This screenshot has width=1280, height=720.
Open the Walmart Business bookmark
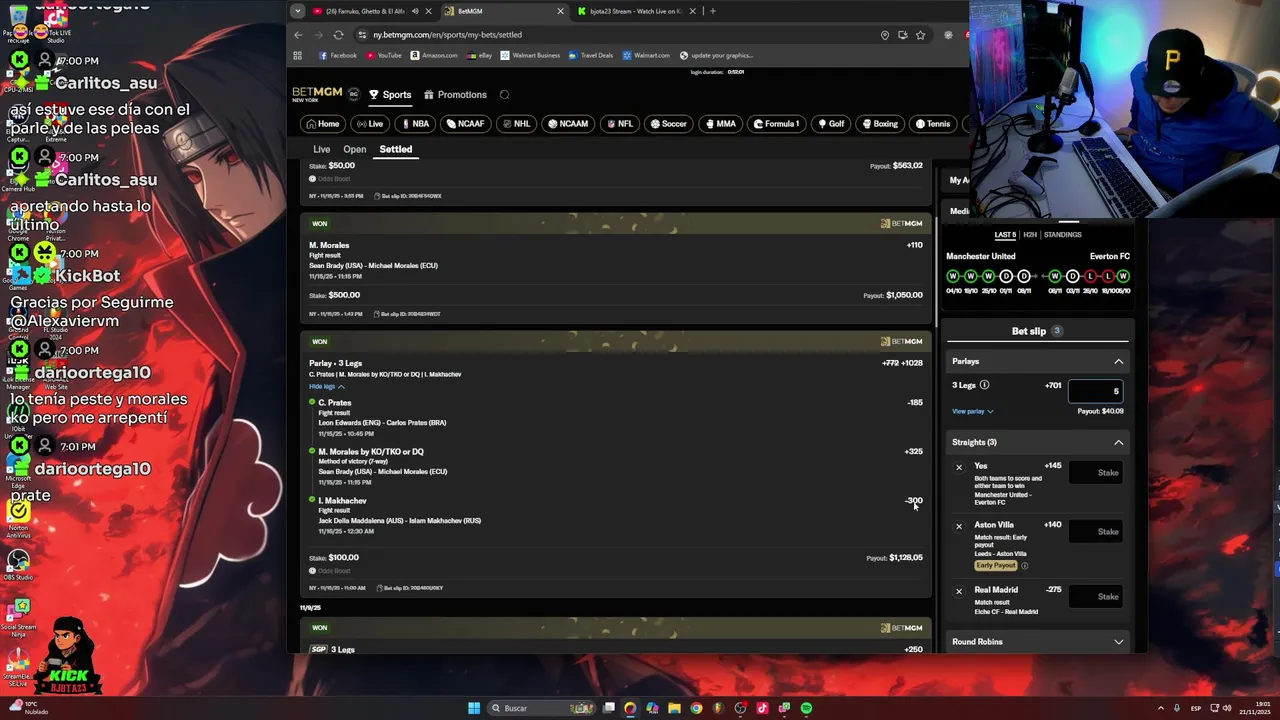pyautogui.click(x=530, y=56)
